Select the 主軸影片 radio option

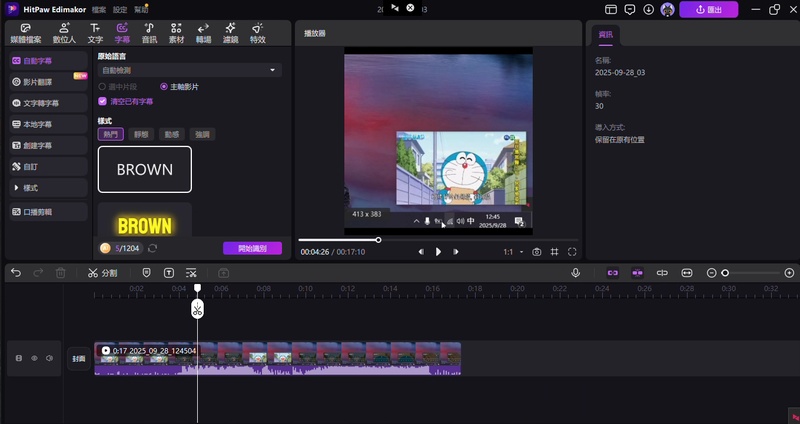pyautogui.click(x=164, y=87)
